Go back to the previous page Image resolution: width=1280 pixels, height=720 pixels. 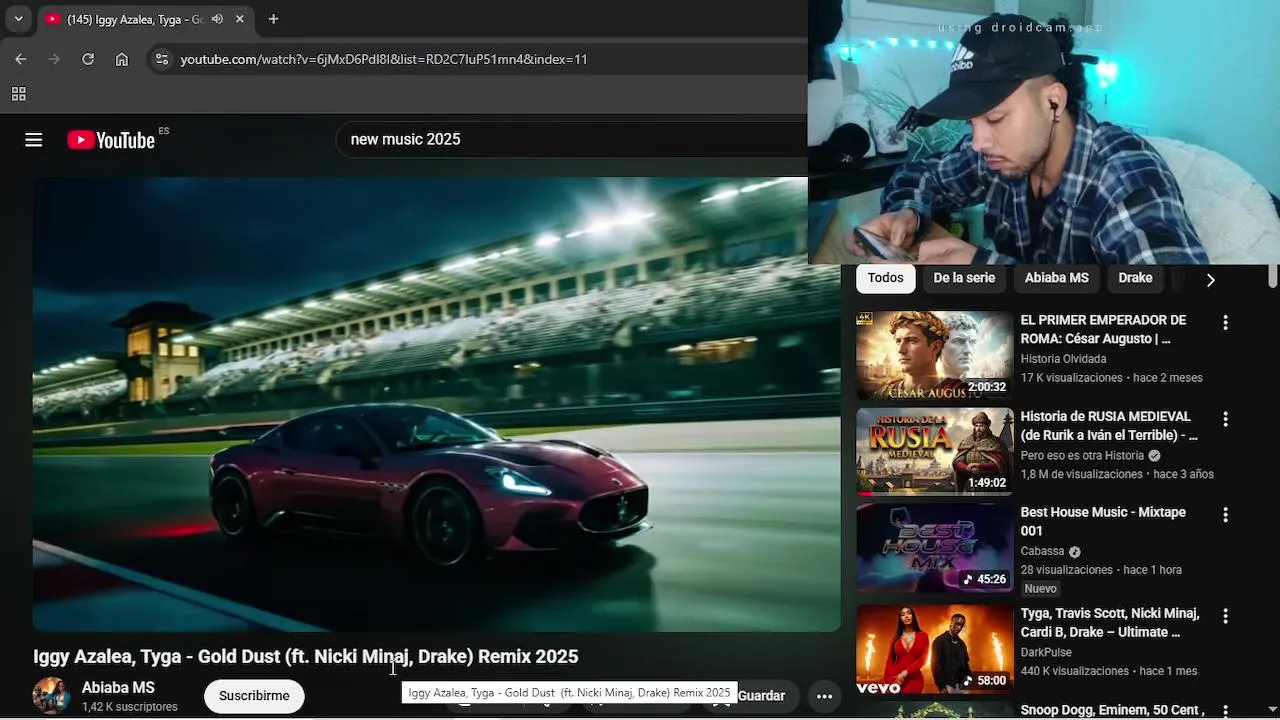[21, 59]
